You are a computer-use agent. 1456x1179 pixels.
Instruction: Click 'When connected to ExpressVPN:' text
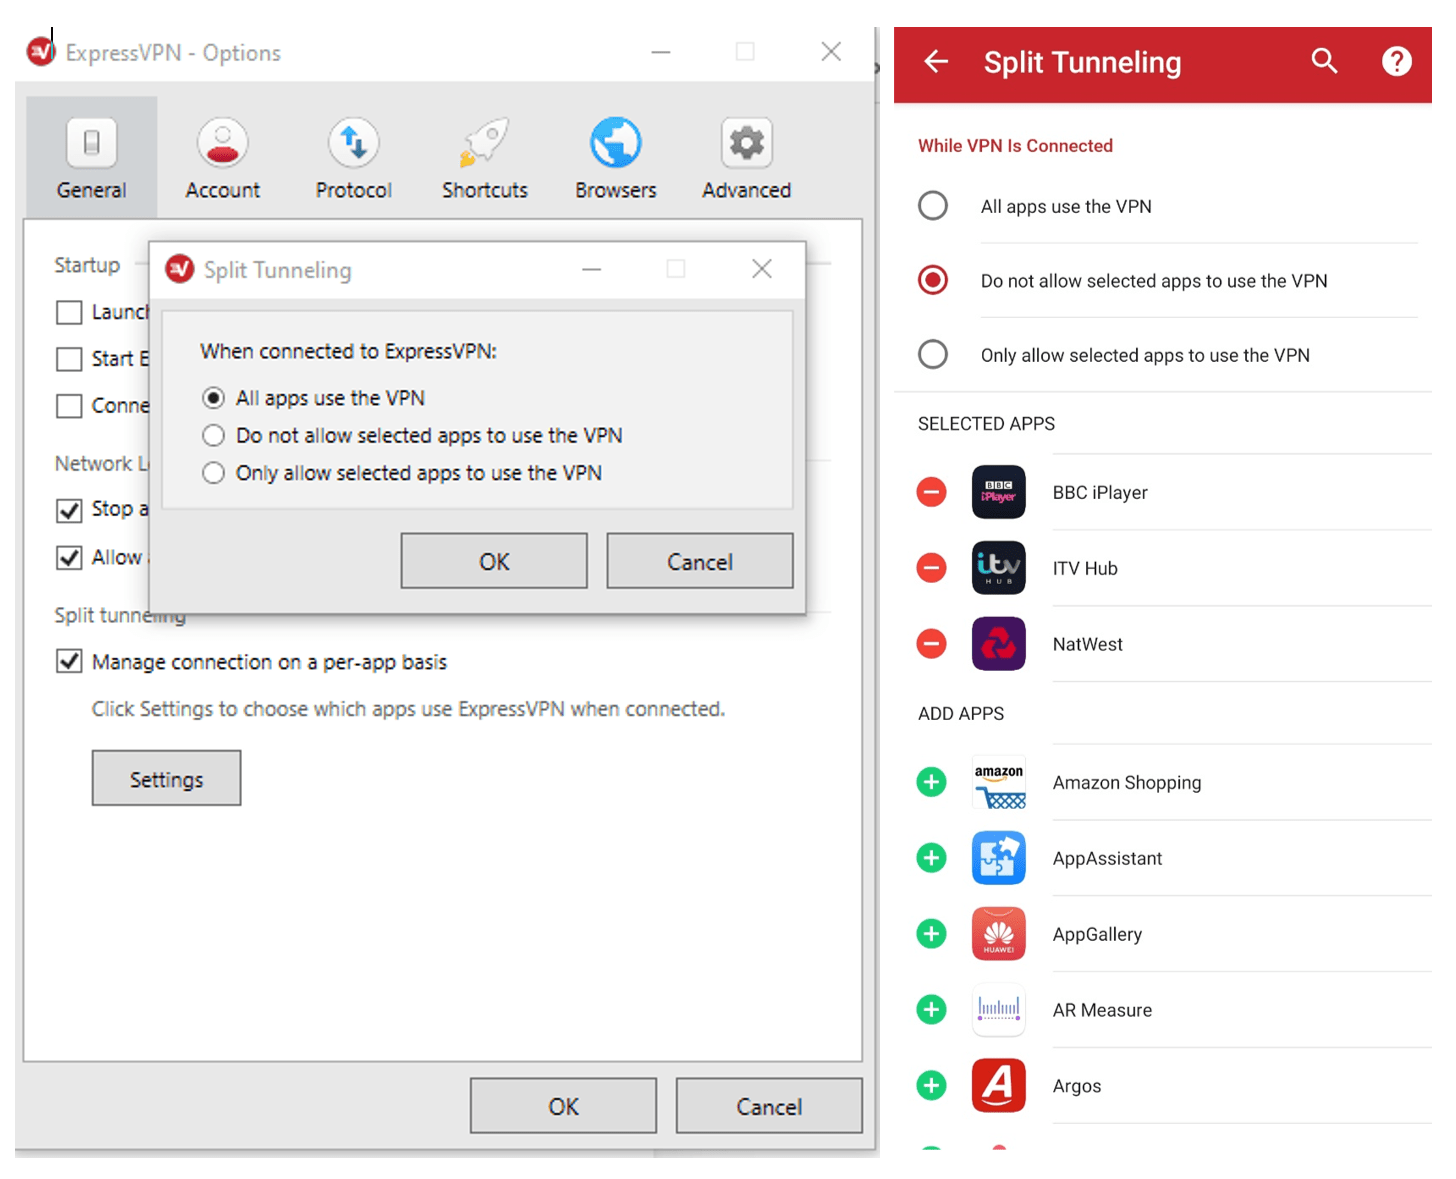(x=348, y=352)
